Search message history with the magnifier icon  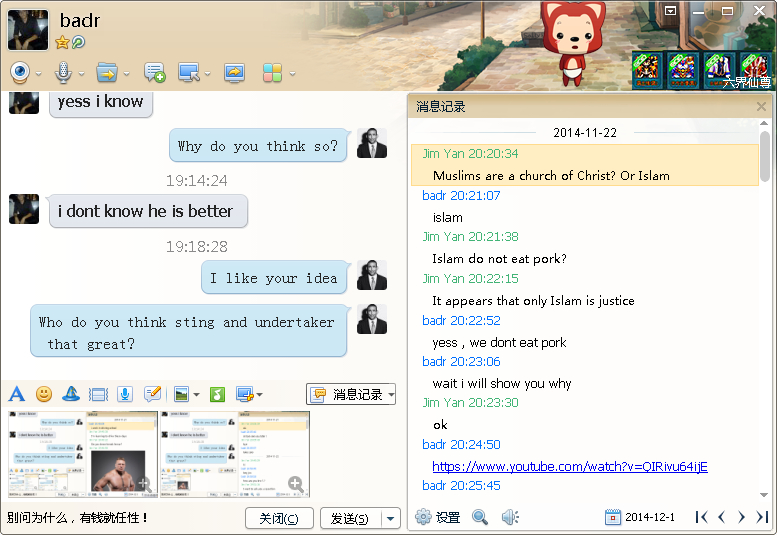[x=480, y=517]
